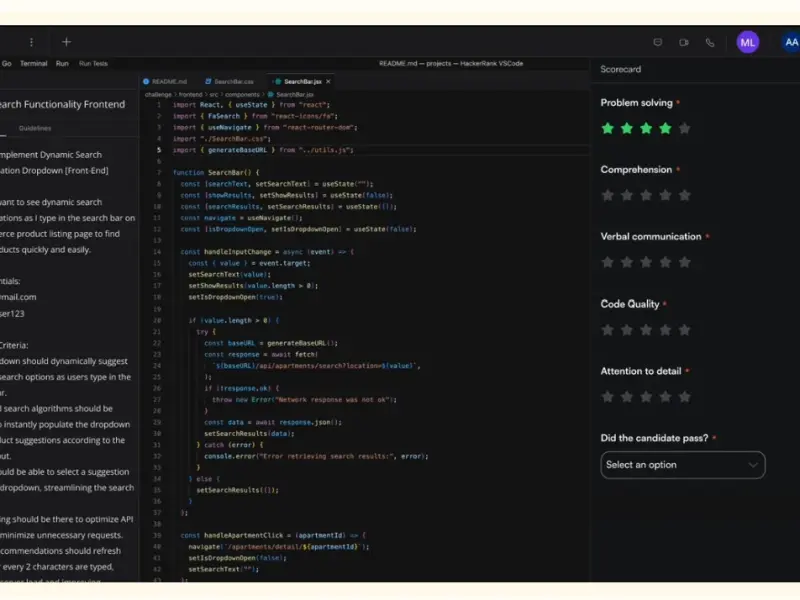Click the phone call icon

pos(710,42)
